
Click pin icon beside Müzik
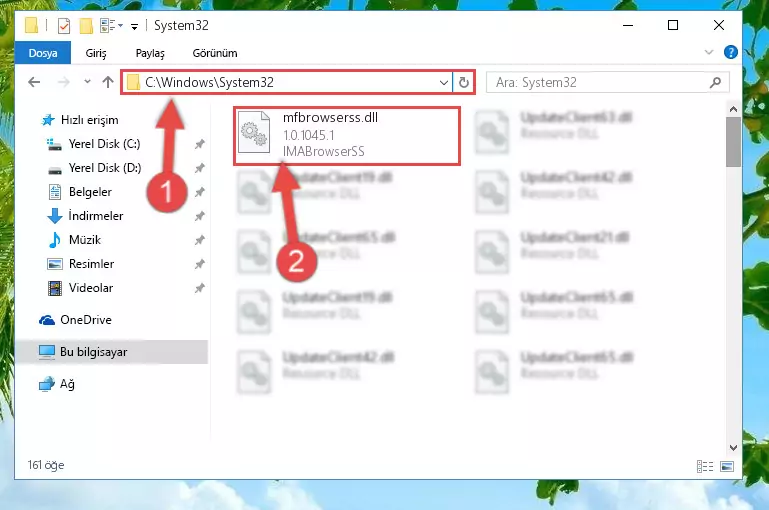[x=200, y=240]
